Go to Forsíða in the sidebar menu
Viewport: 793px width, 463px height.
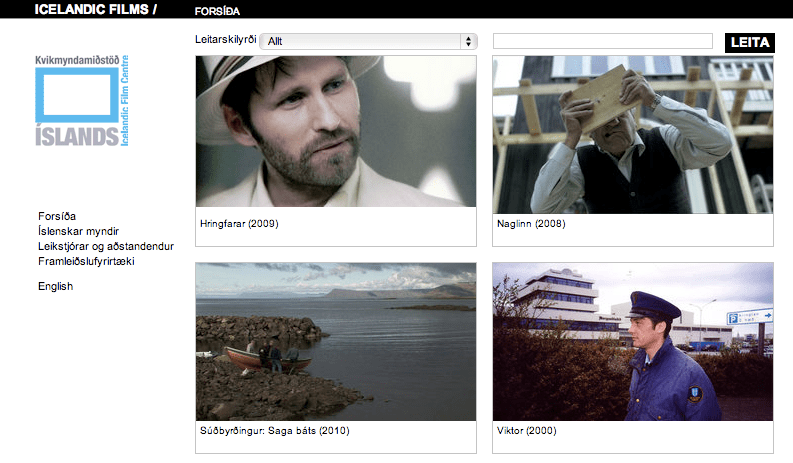[57, 216]
